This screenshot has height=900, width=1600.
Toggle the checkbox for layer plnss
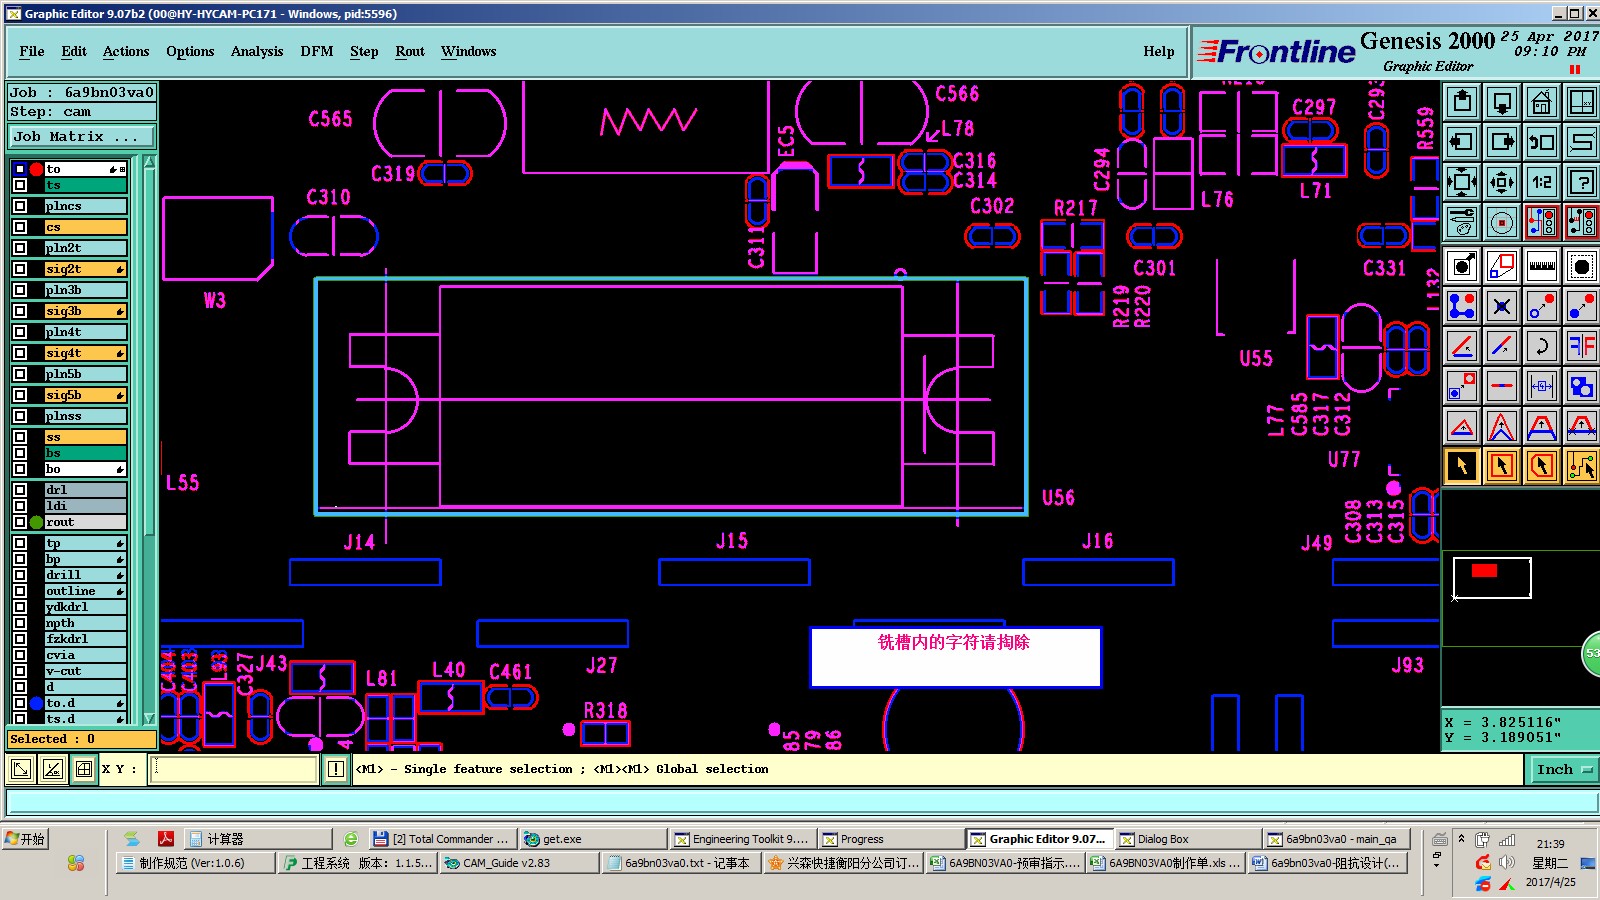[20, 416]
